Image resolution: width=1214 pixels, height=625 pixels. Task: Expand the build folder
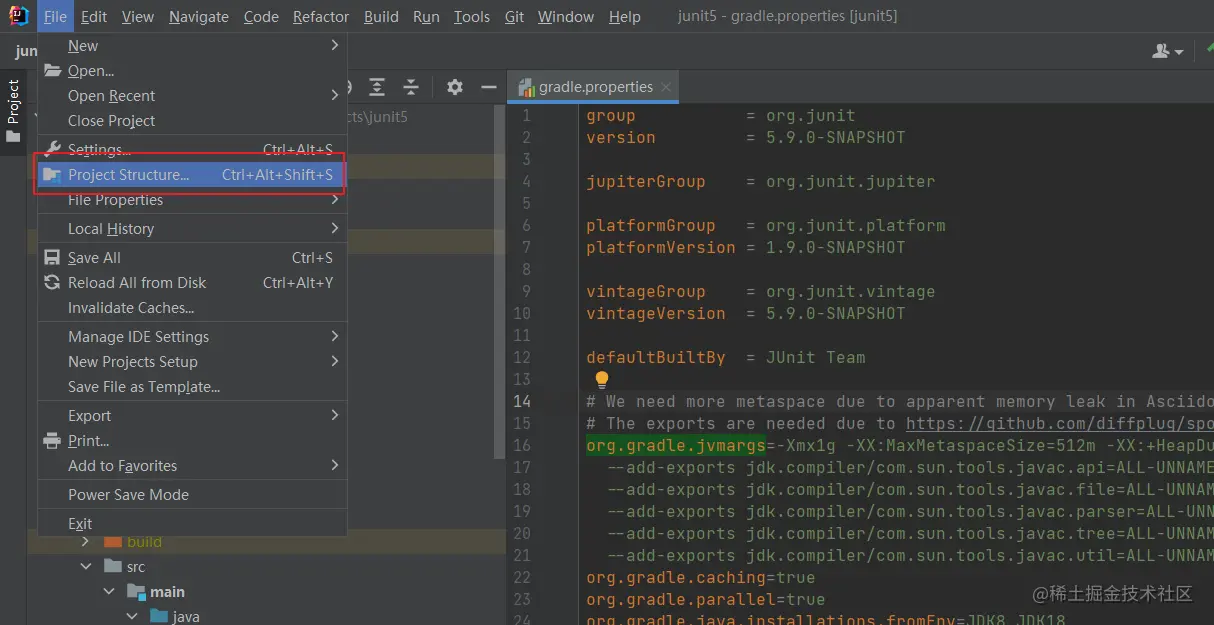point(85,541)
